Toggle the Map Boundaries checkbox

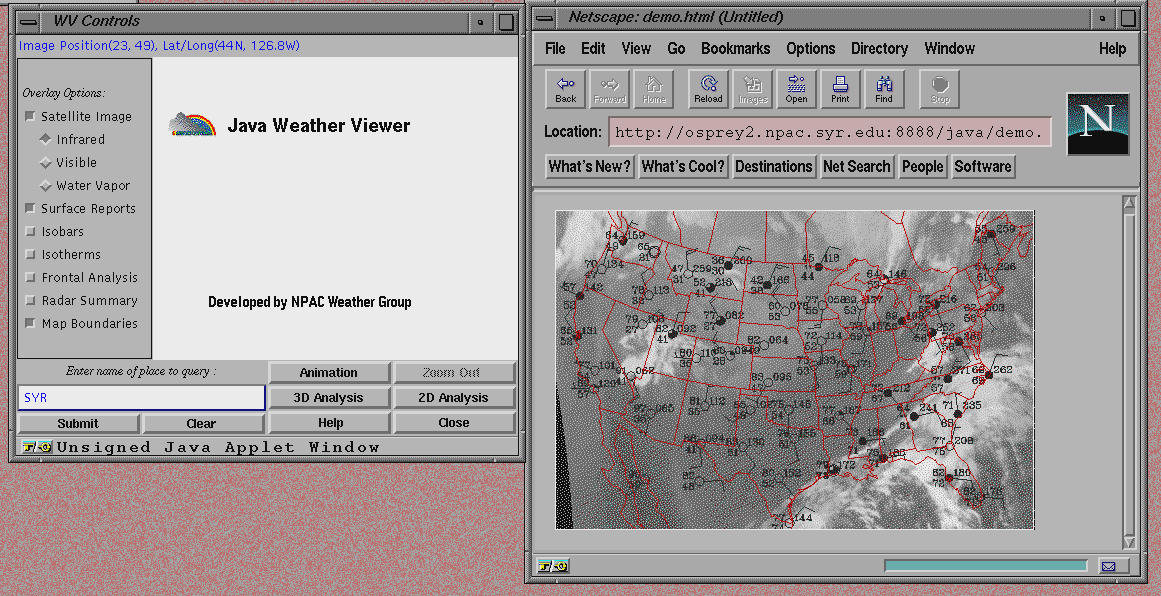click(x=30, y=324)
